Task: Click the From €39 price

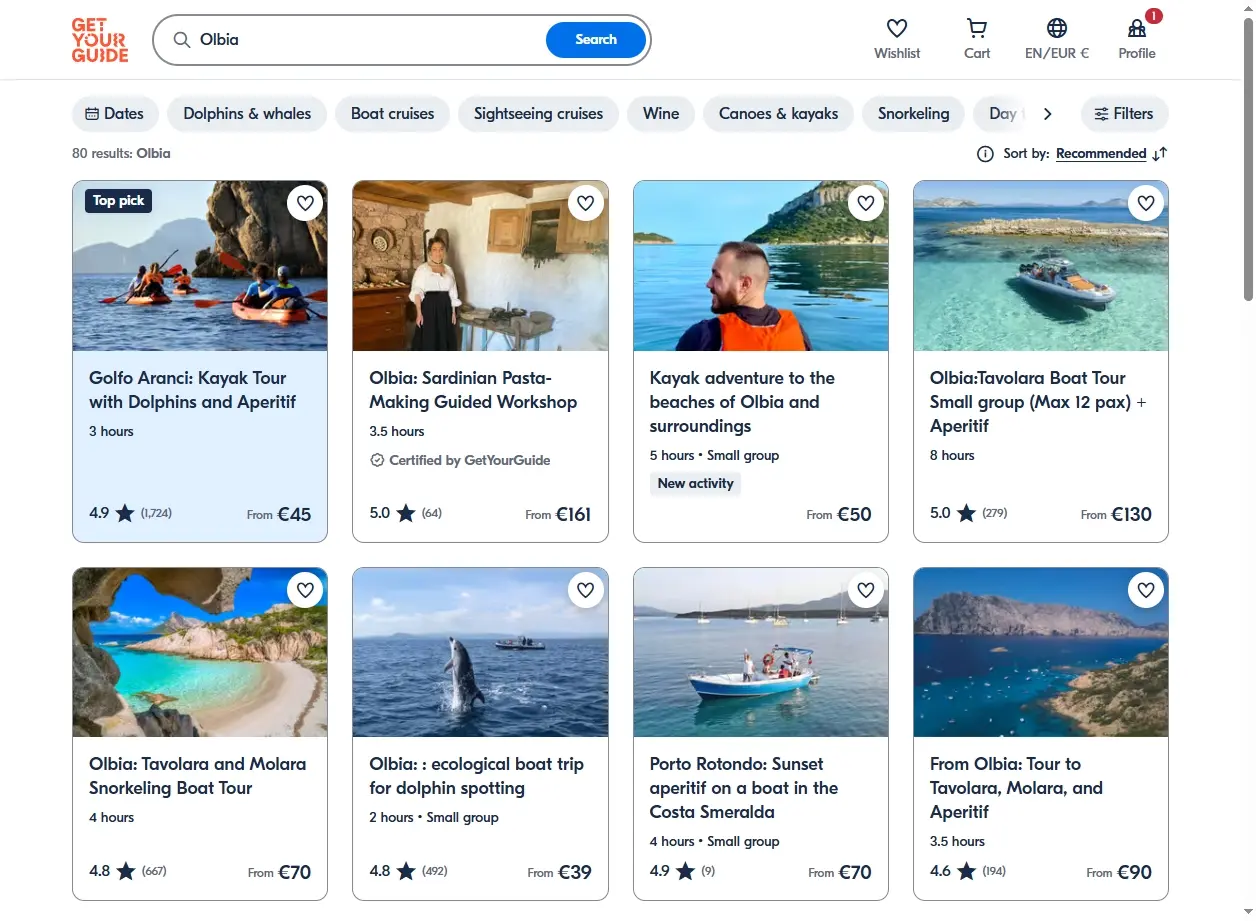Action: 559,872
